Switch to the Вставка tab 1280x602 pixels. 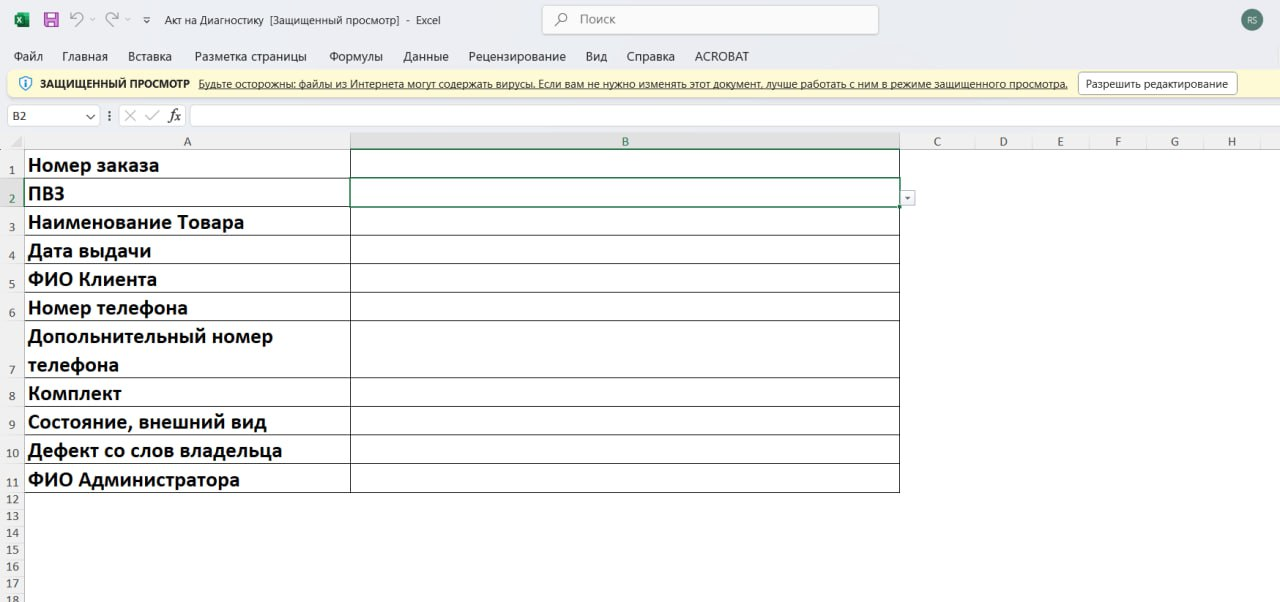[150, 56]
